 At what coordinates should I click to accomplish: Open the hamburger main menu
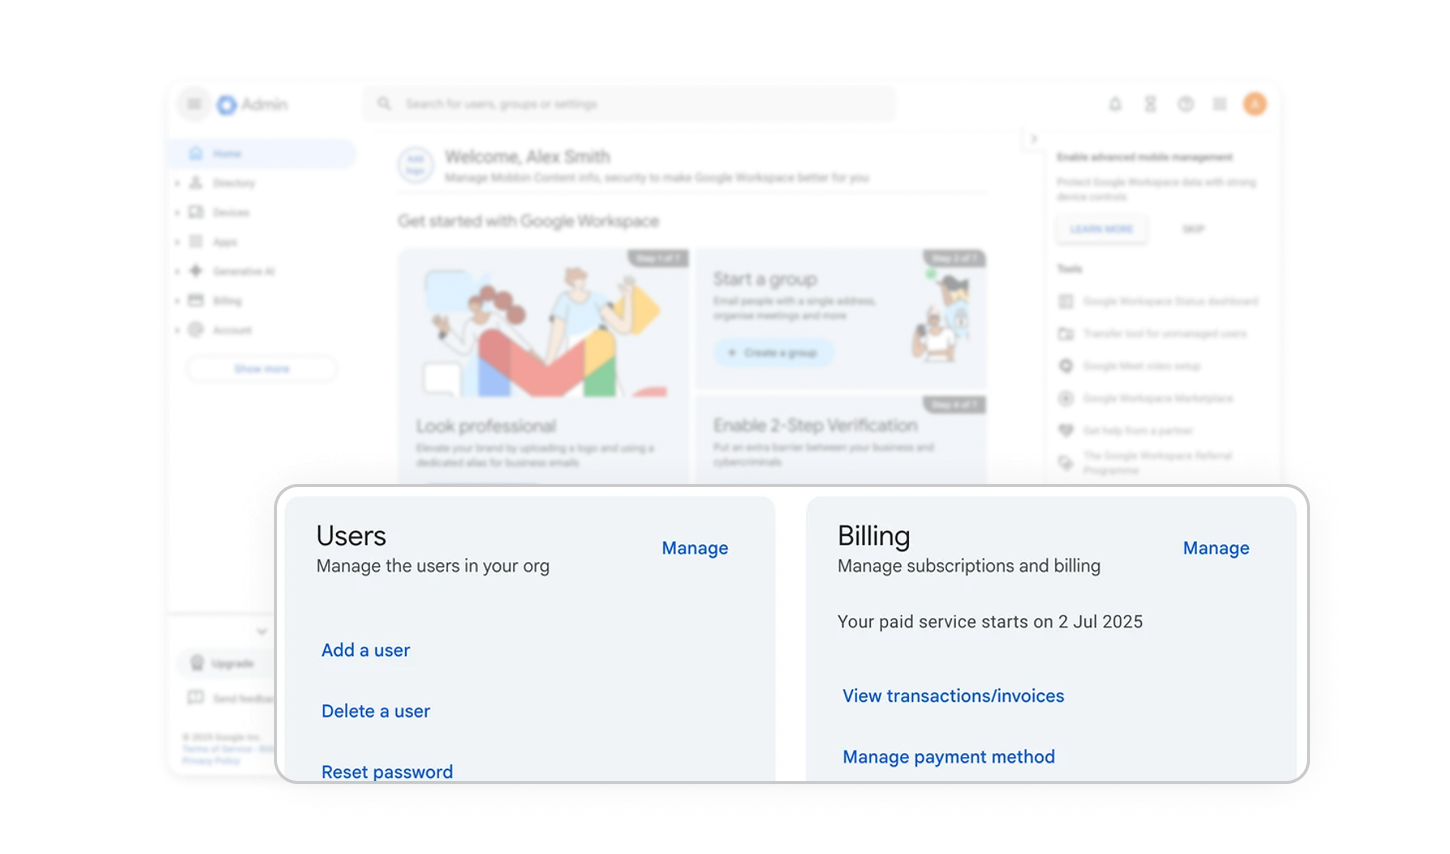coord(194,104)
